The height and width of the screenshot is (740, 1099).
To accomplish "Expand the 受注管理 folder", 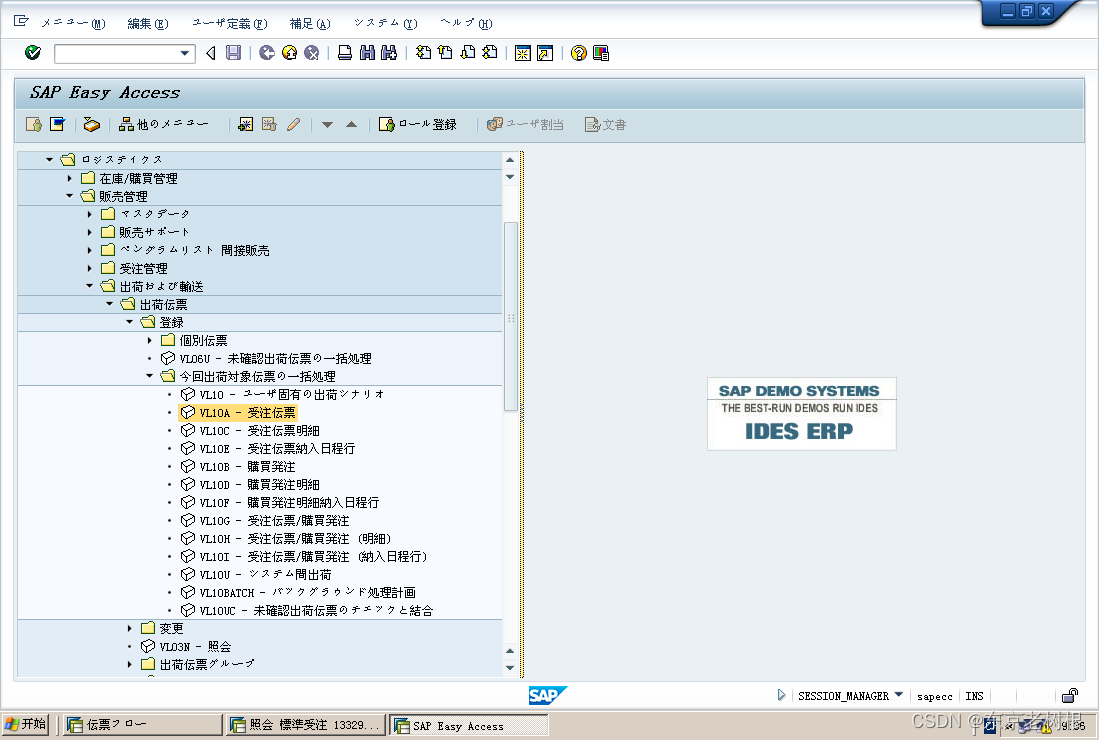I will pyautogui.click(x=90, y=268).
